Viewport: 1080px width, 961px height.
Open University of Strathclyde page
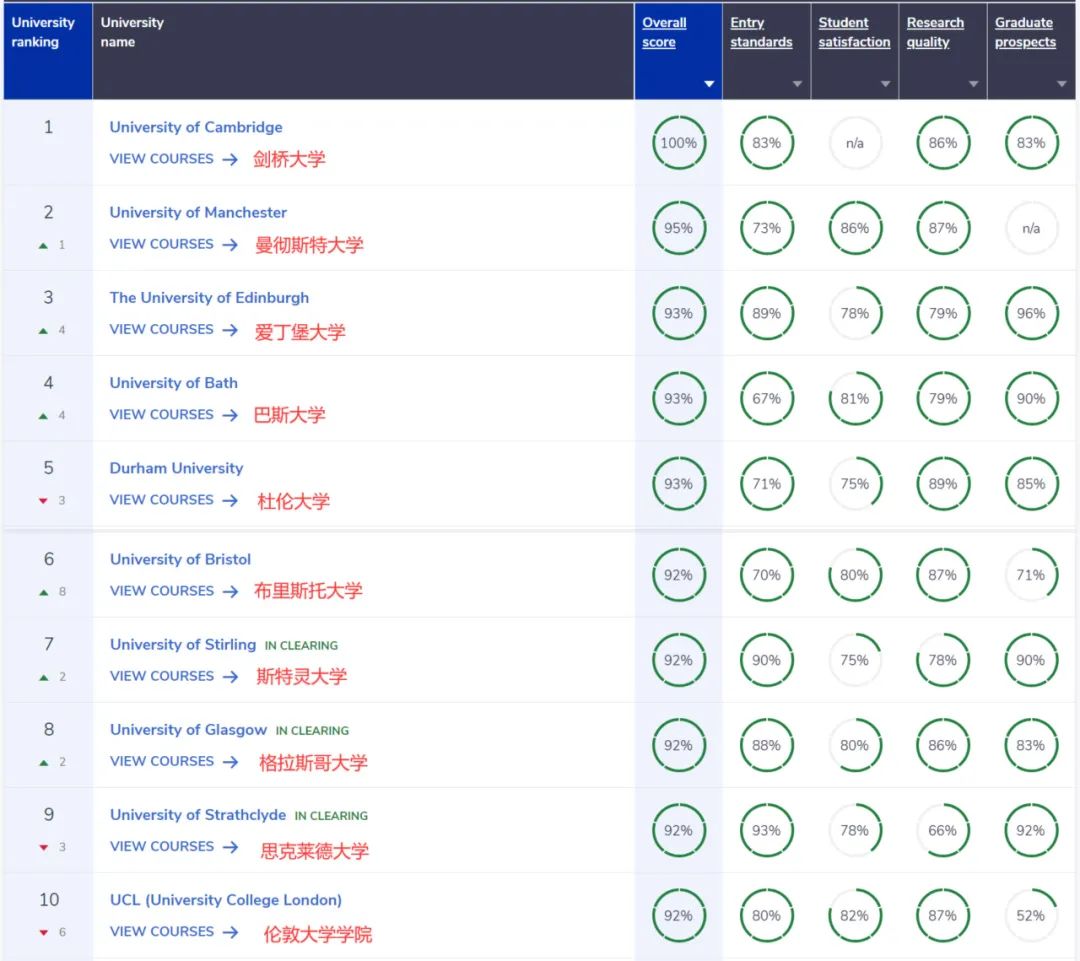tap(198, 815)
